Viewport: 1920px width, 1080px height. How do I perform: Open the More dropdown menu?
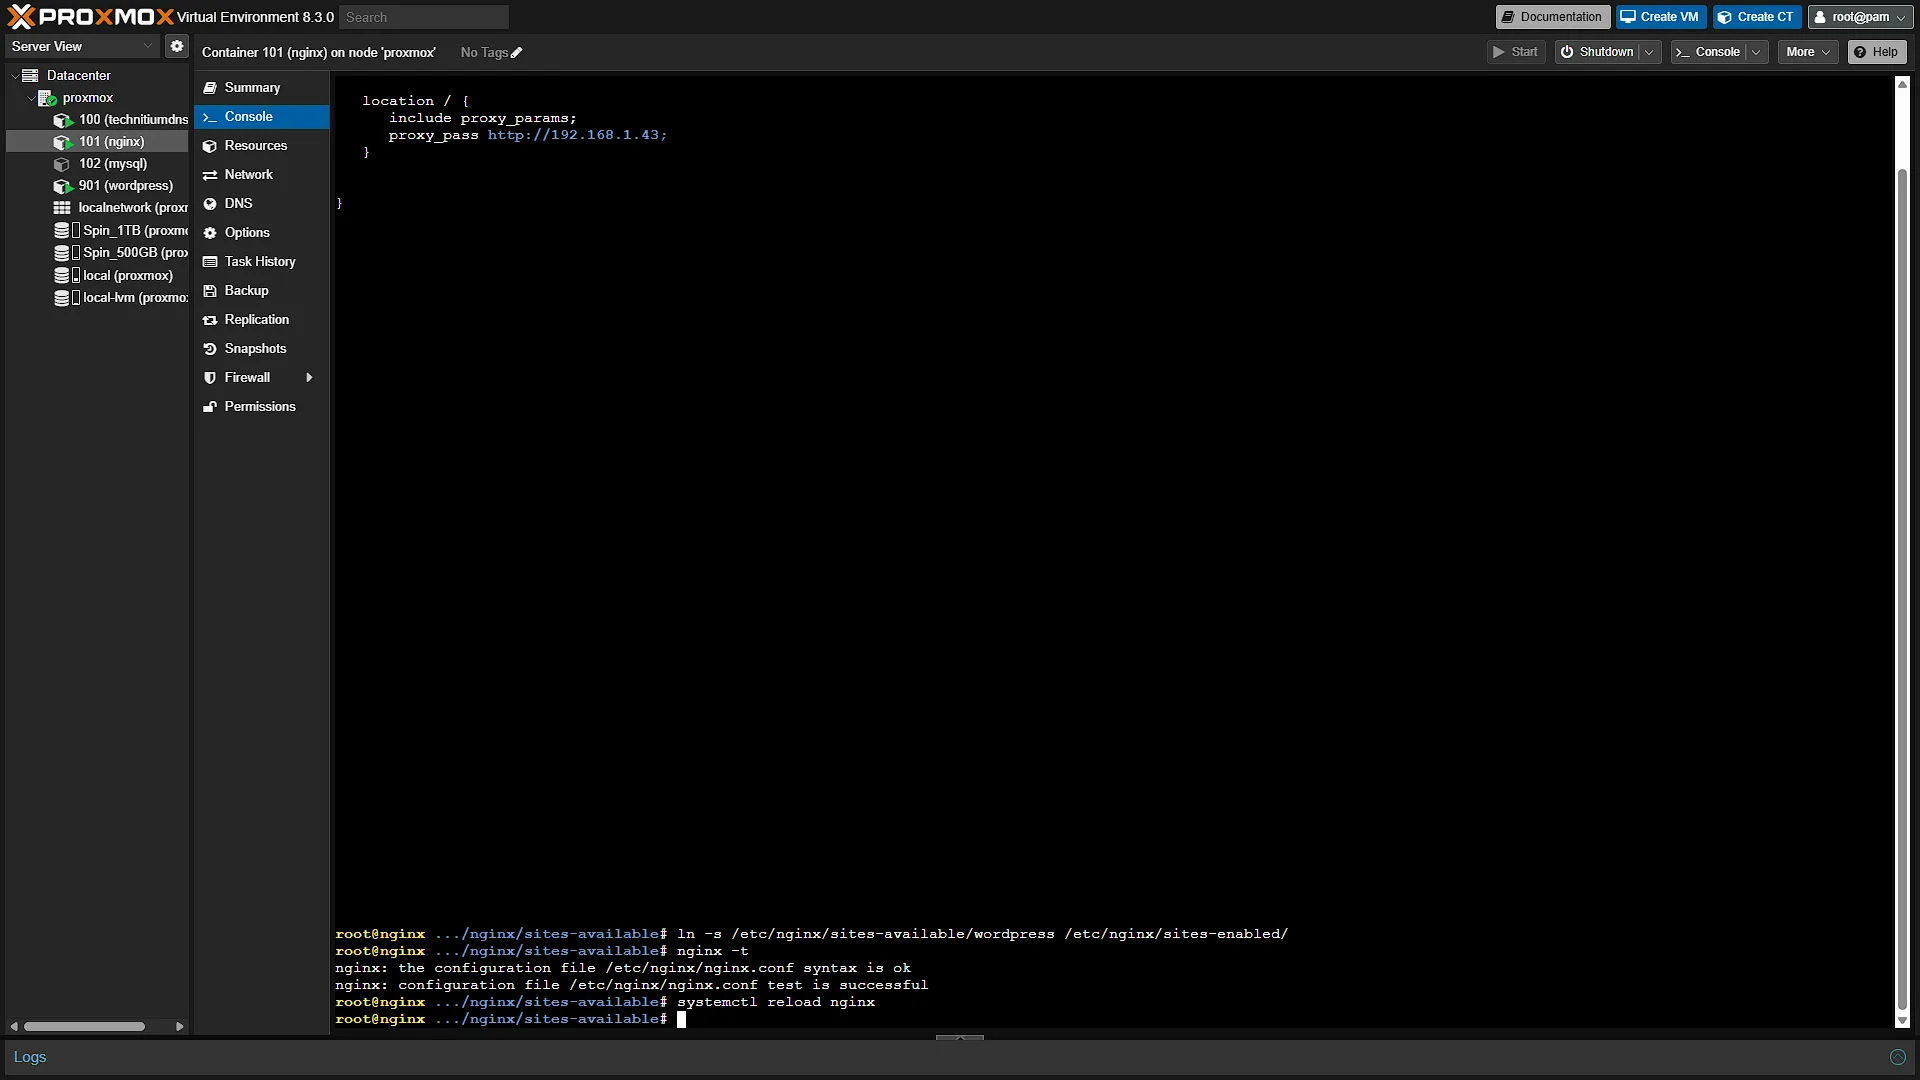(x=1808, y=52)
